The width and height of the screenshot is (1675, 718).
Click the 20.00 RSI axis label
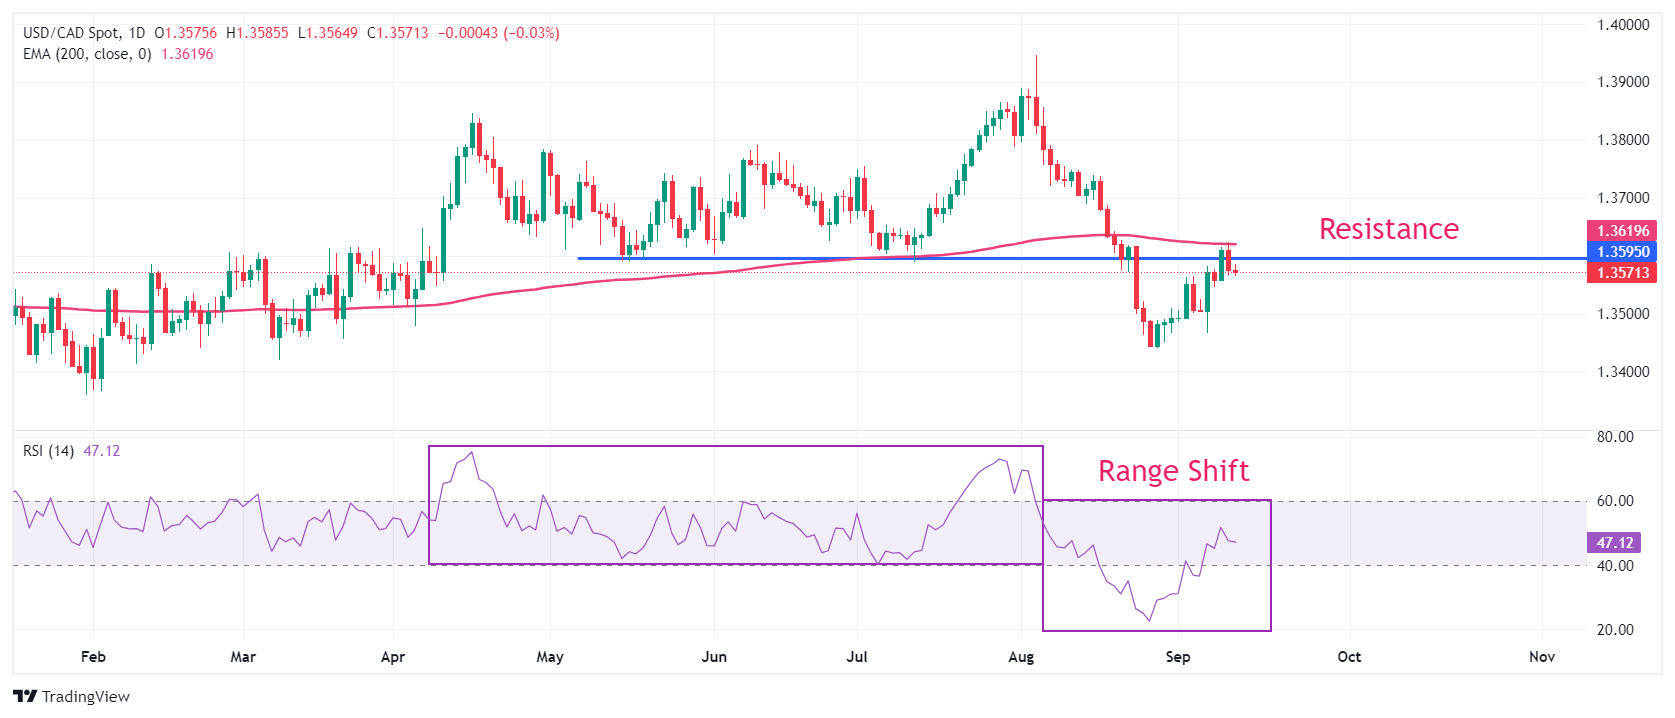coord(1615,630)
